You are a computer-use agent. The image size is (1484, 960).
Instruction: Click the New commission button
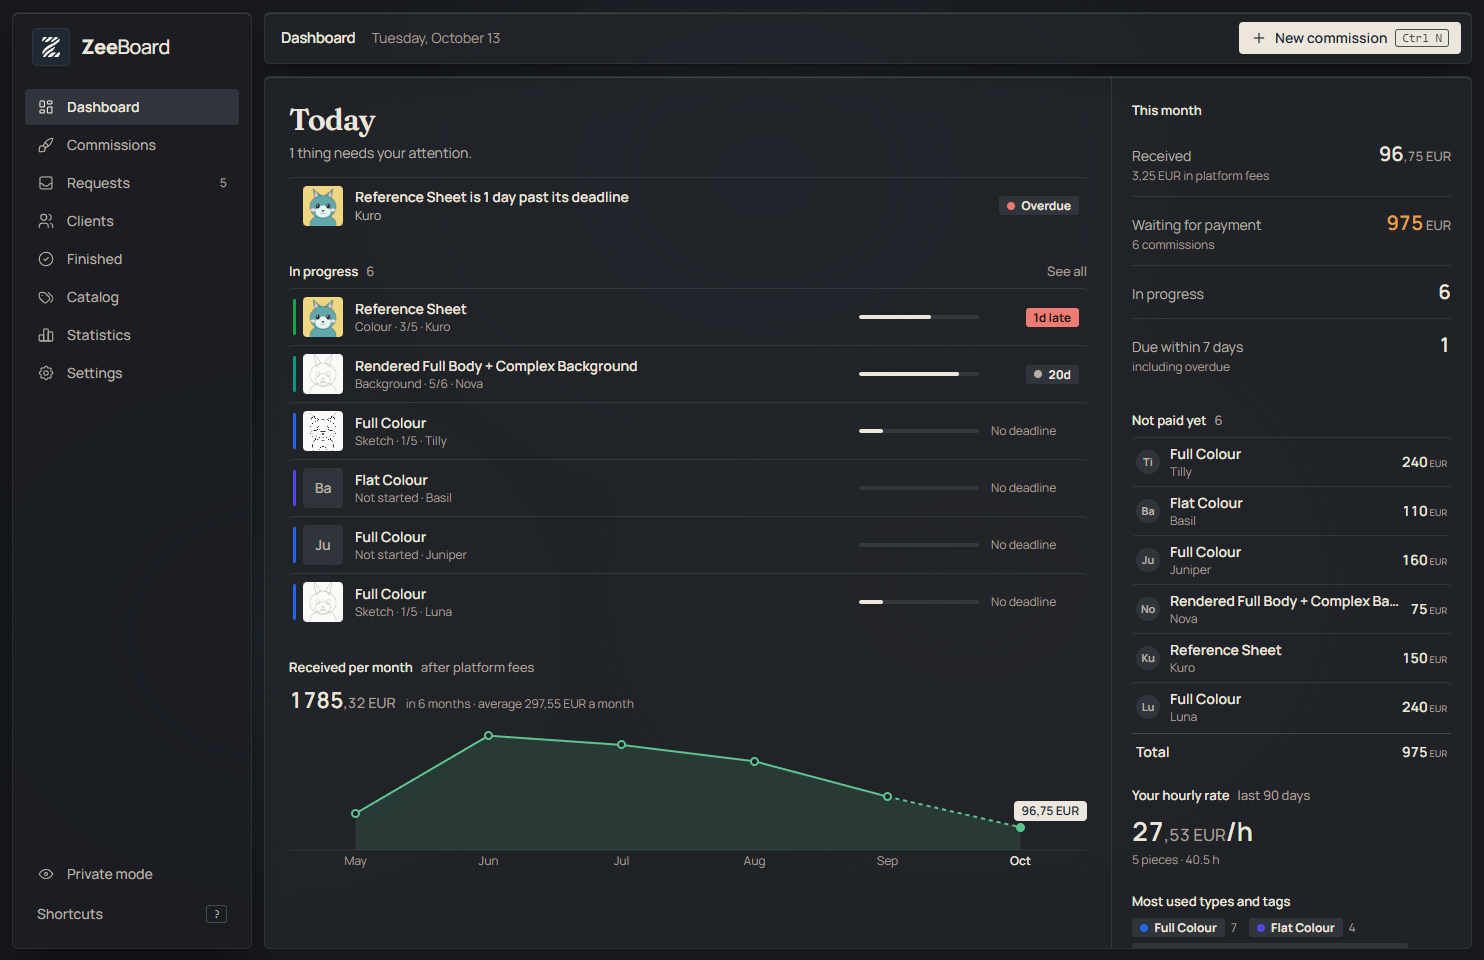(1350, 38)
